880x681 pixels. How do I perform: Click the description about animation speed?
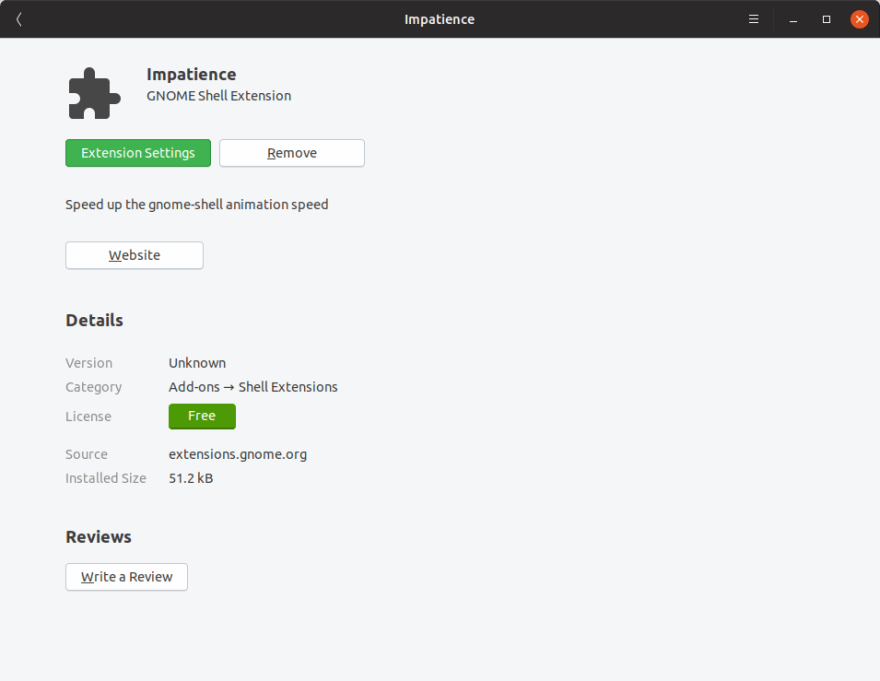click(197, 204)
